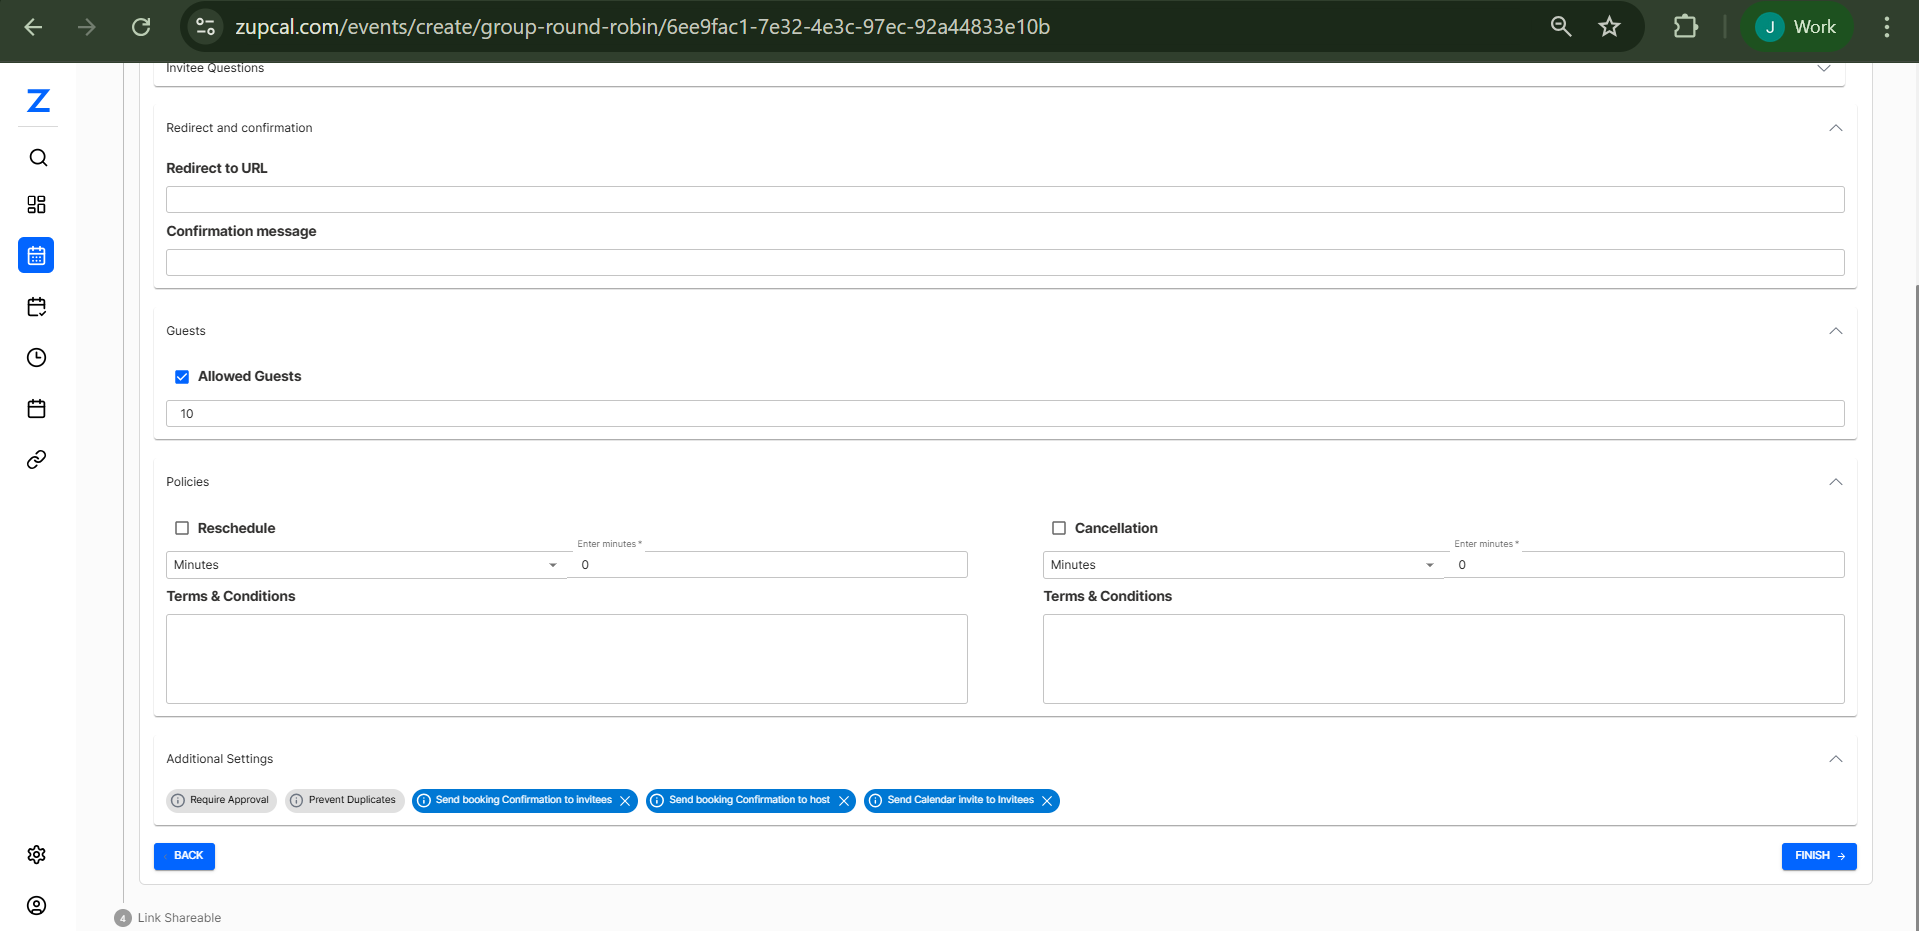Click the FINISH button
Screen dimensions: 1919x931
coord(1818,856)
